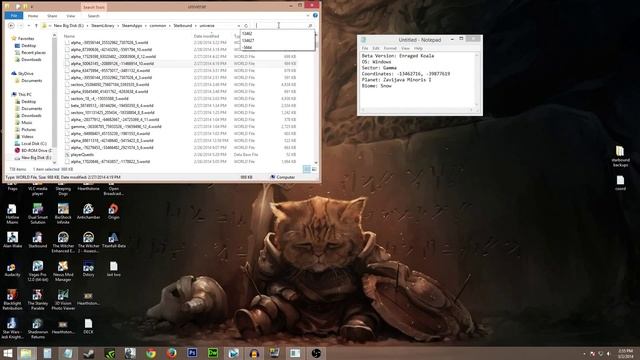This screenshot has height=360, width=640.
Task: Select the Shadowrun Returns desktop shortcut
Action: pos(38,328)
